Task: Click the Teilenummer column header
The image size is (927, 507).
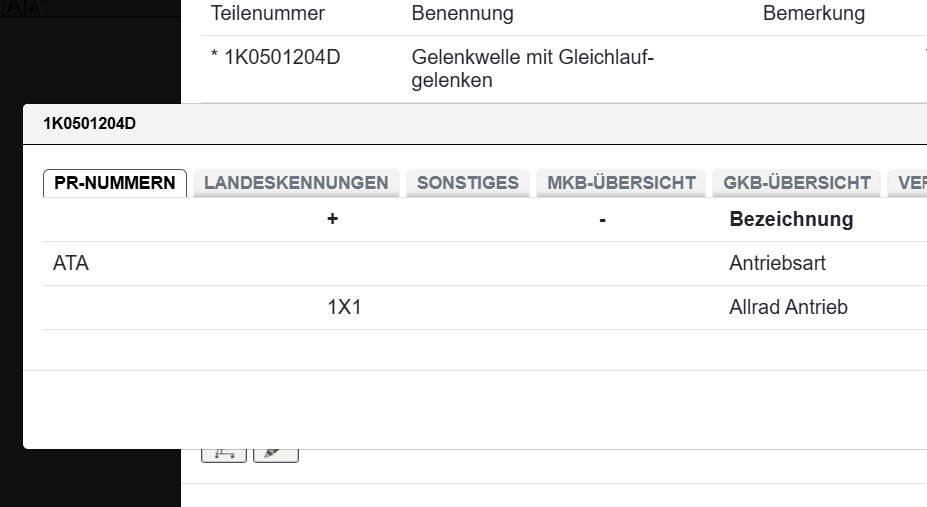Action: click(x=268, y=14)
